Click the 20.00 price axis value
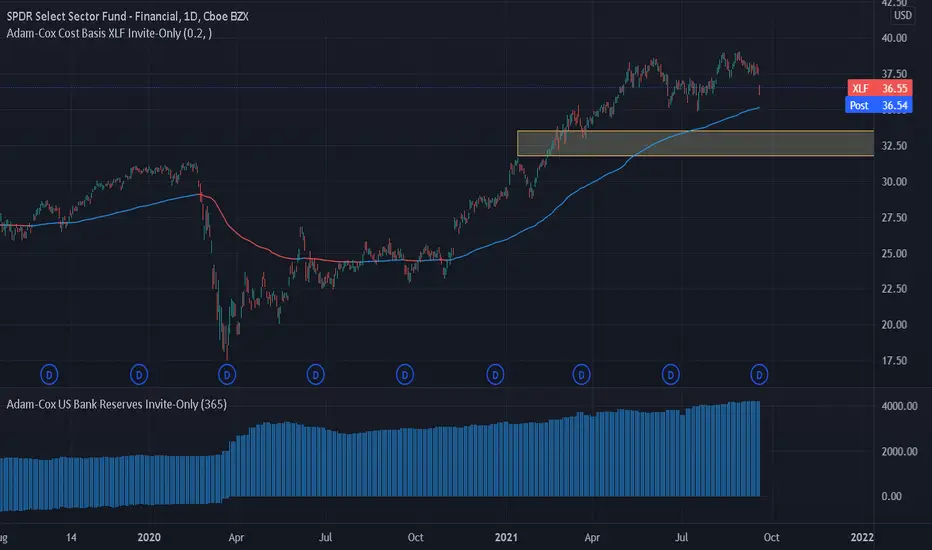 [x=894, y=325]
